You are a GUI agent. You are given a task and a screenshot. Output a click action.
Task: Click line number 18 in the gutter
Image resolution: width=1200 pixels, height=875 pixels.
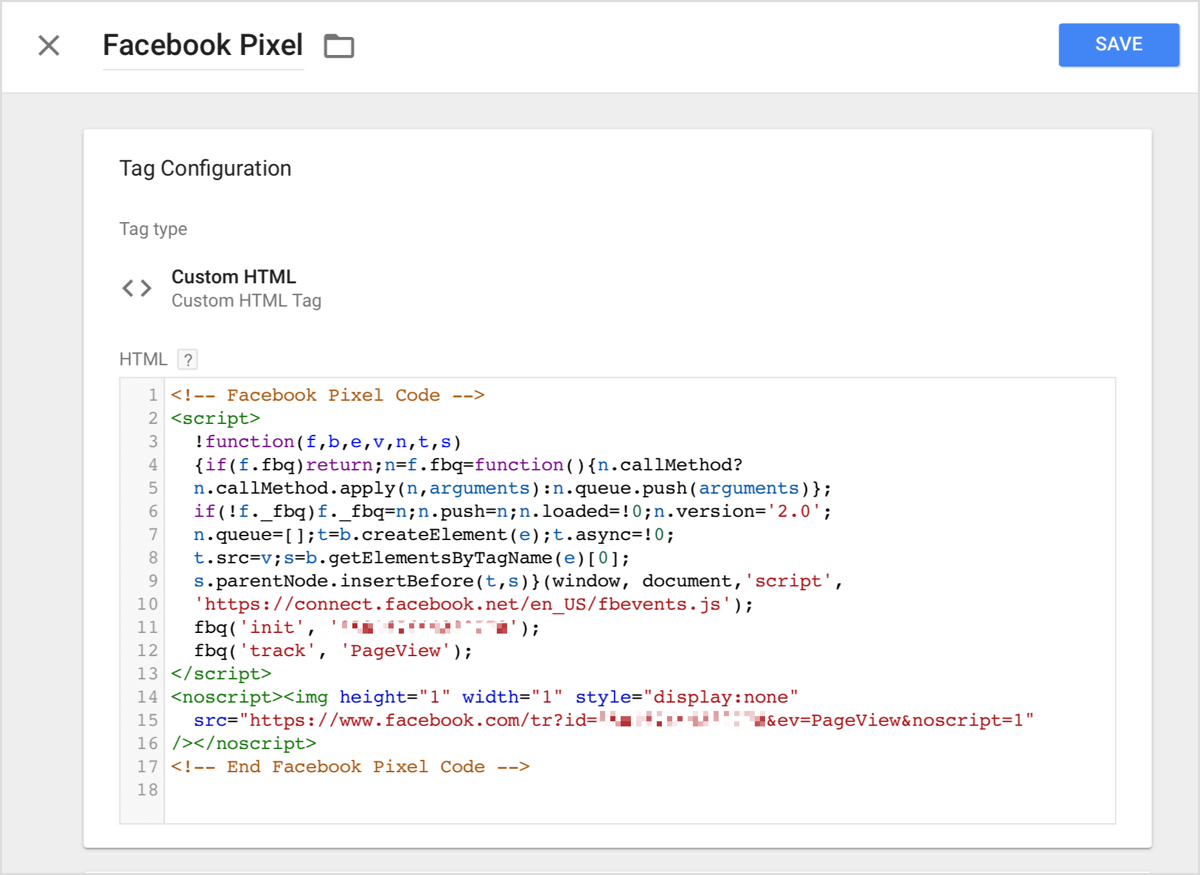[x=148, y=790]
